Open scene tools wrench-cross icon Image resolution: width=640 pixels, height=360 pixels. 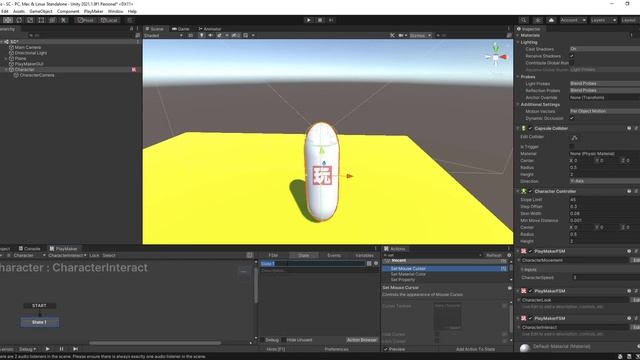pos(392,36)
